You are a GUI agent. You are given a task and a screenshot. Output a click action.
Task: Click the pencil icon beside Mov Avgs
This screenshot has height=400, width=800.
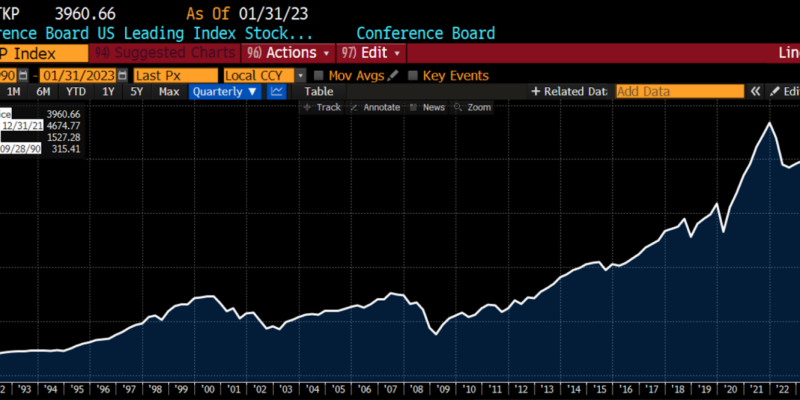pos(393,75)
